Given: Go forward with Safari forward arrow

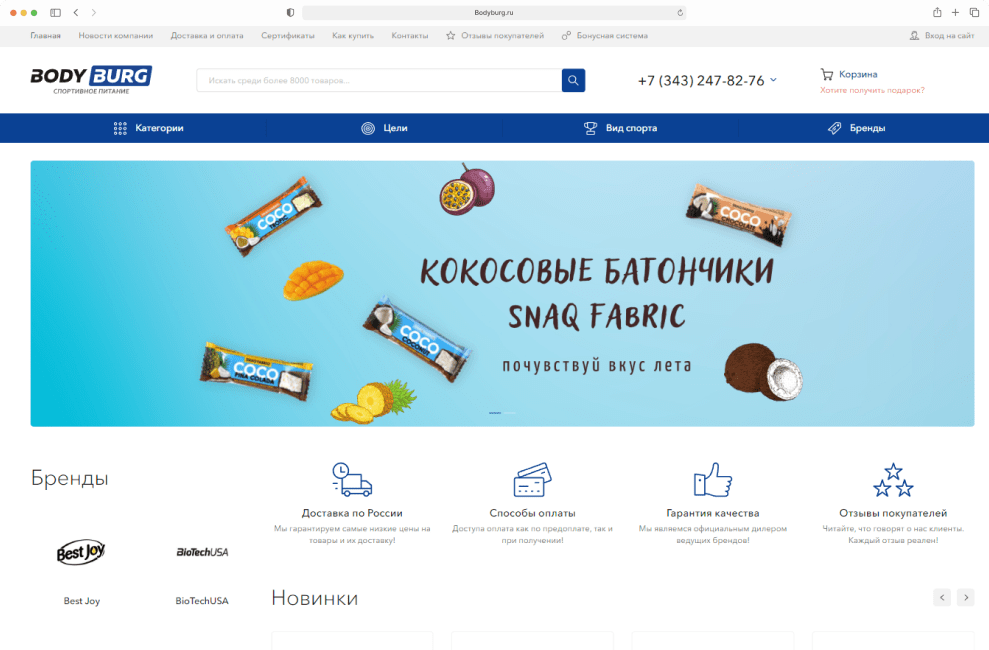Looking at the screenshot, I should click(93, 13).
